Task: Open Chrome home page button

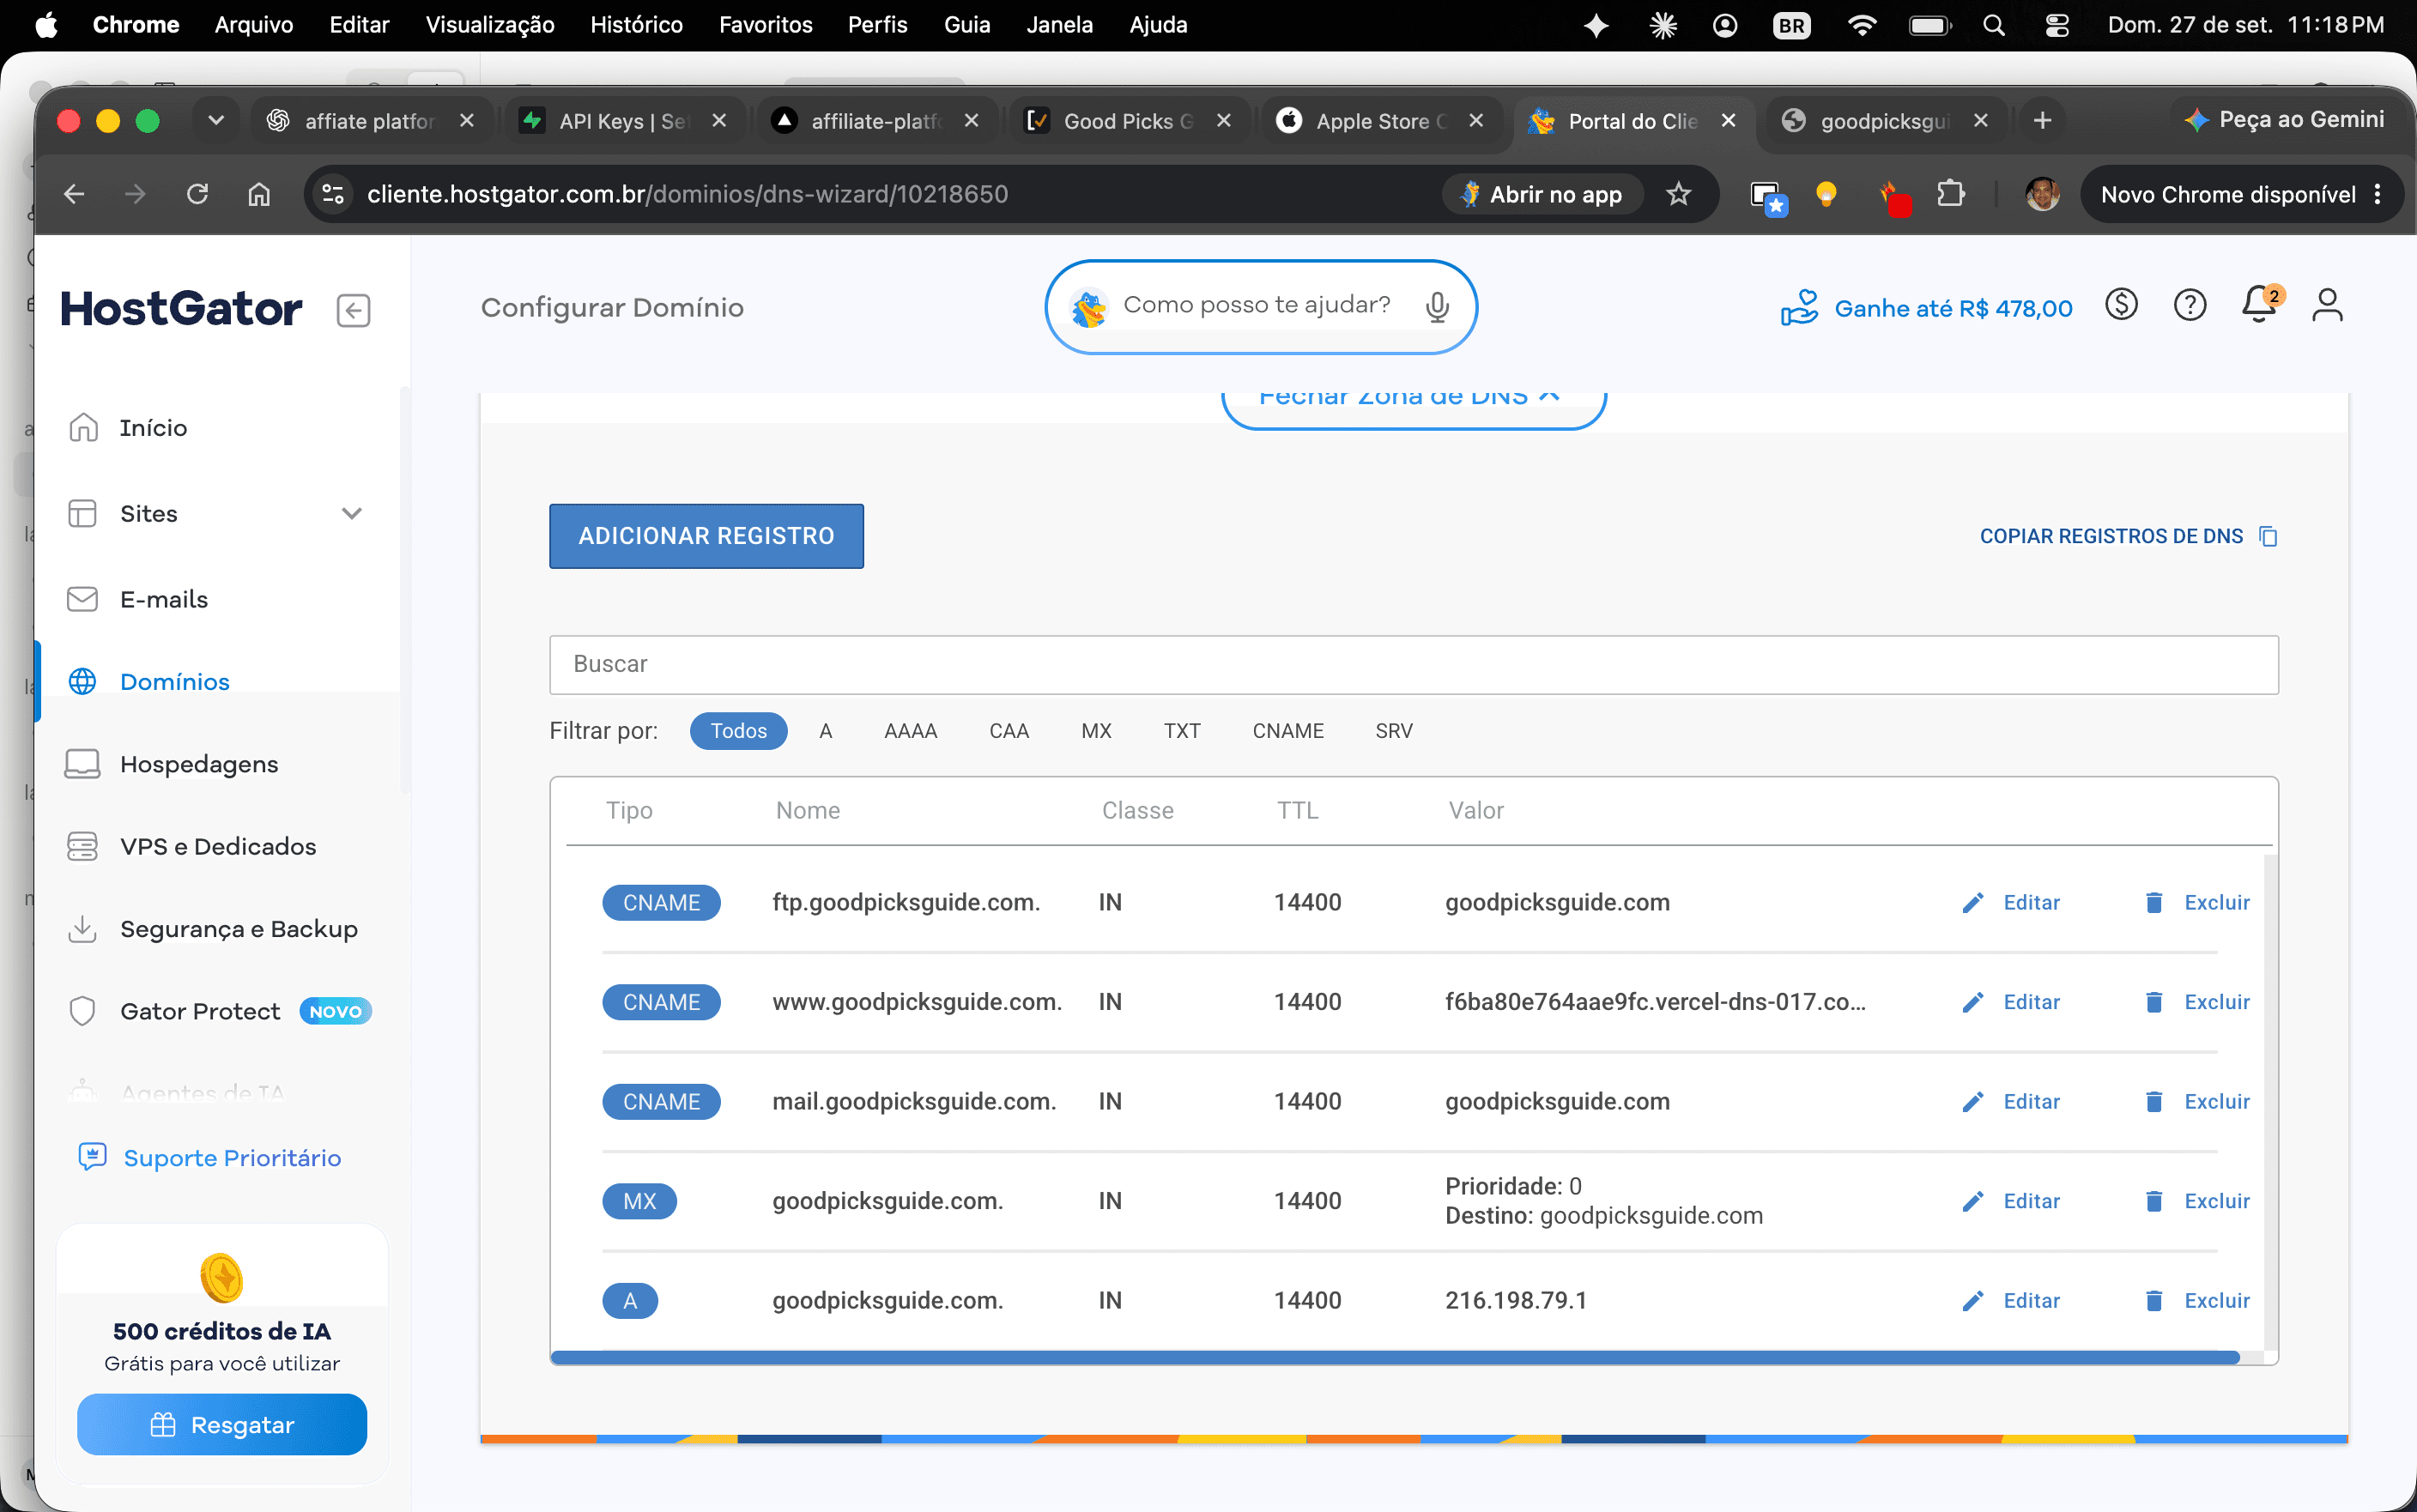Action: [259, 194]
